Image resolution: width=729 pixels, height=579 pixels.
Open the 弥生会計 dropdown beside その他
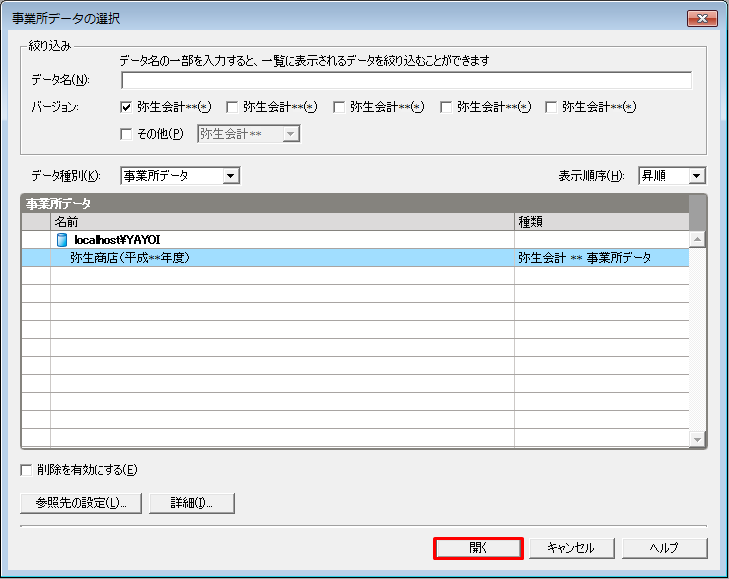(291, 133)
